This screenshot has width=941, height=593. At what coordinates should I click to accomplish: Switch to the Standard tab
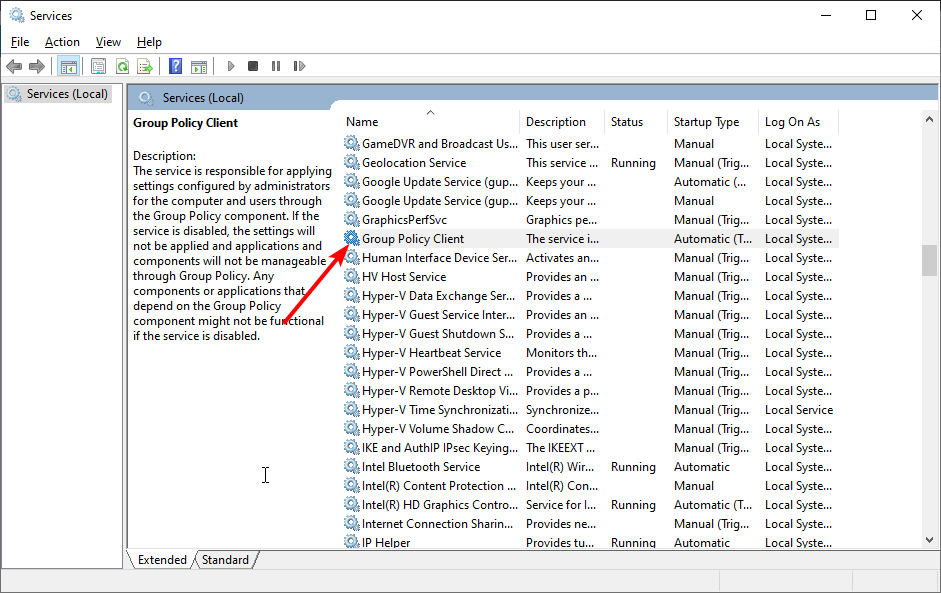(225, 559)
